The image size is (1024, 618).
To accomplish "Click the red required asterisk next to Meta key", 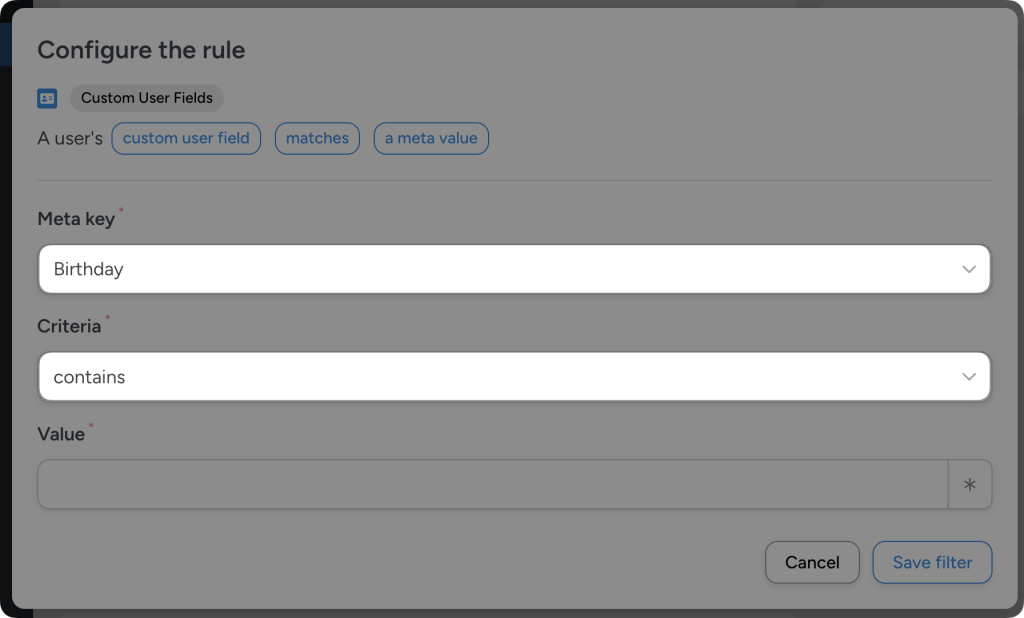I will pos(120,211).
